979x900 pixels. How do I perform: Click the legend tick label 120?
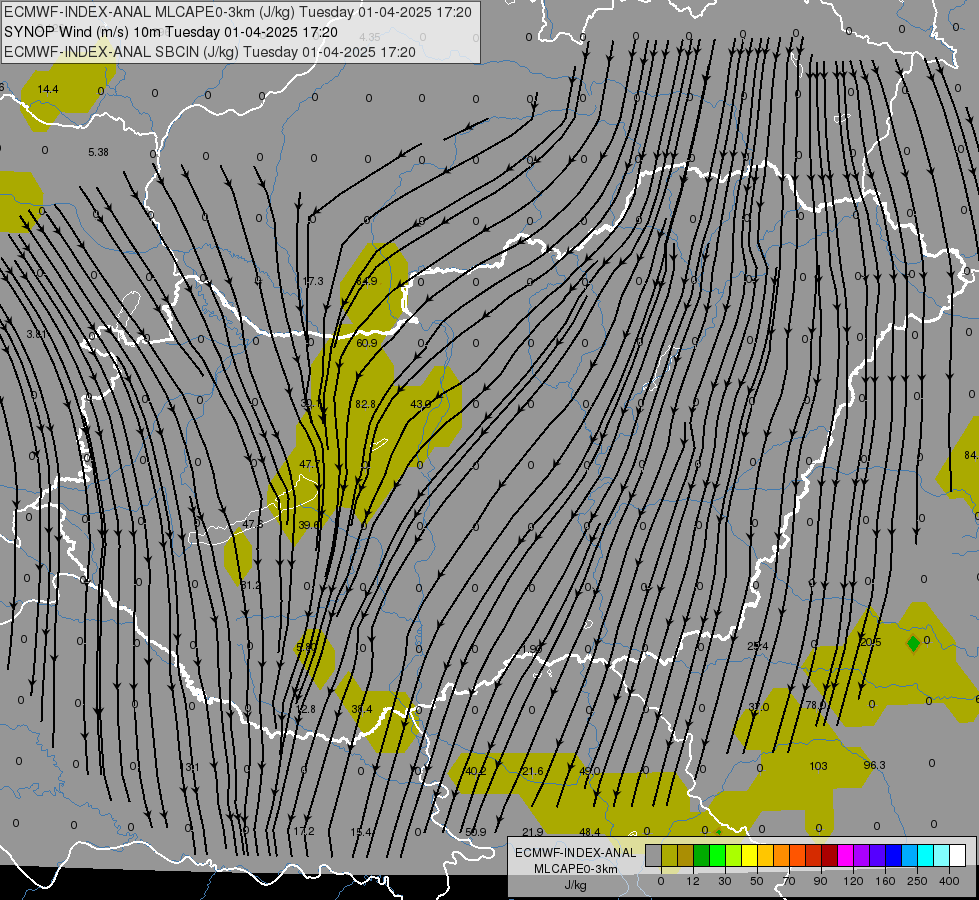(852, 881)
